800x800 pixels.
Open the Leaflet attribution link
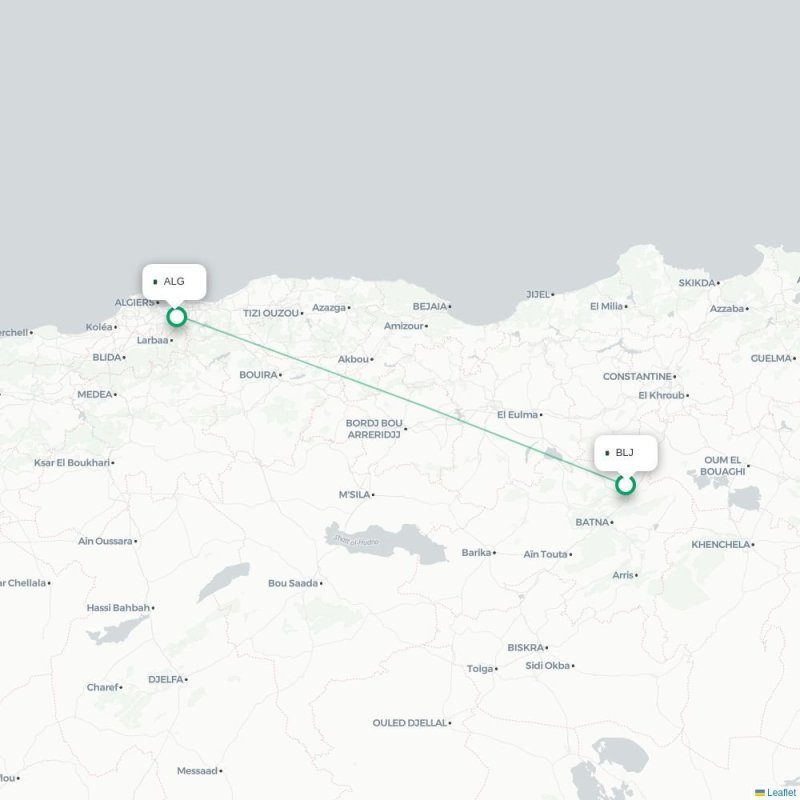pyautogui.click(x=783, y=792)
